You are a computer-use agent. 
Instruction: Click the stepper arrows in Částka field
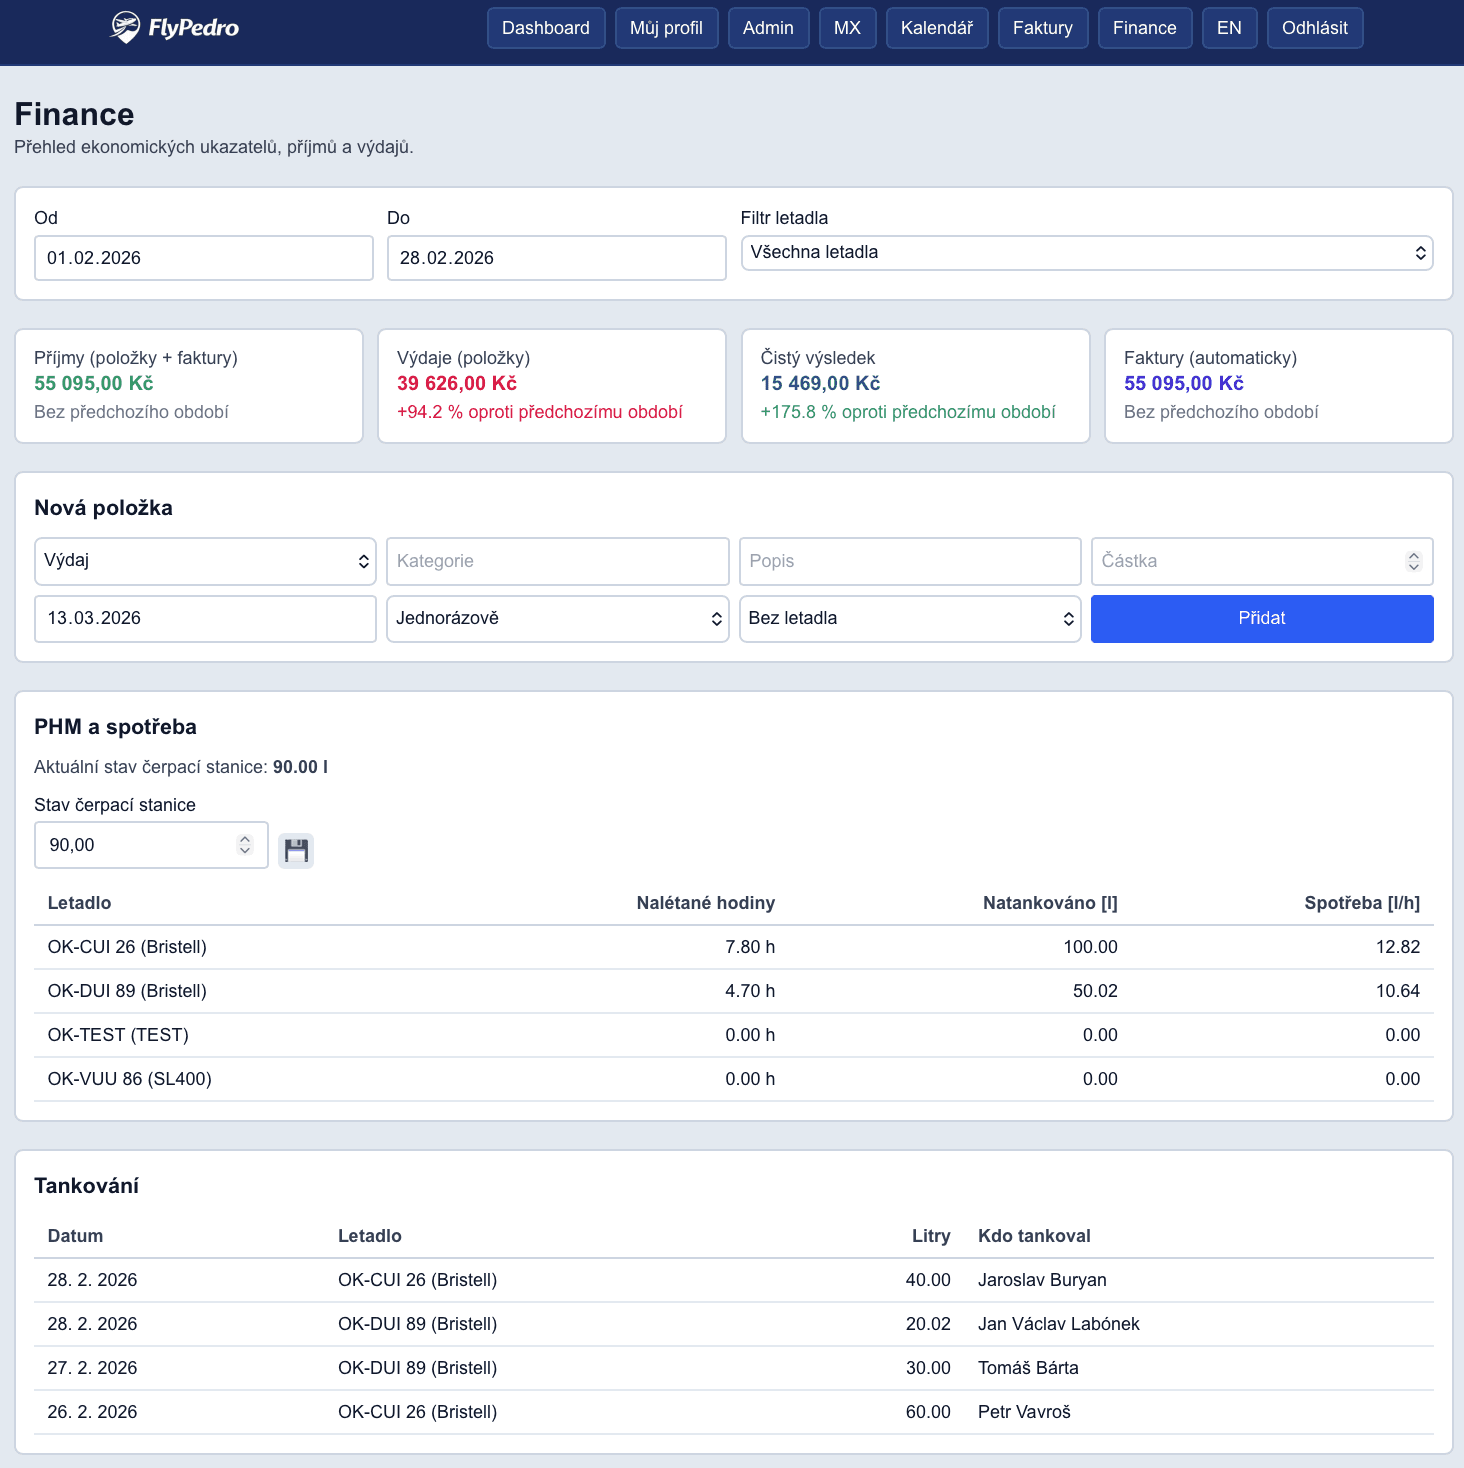[1413, 561]
